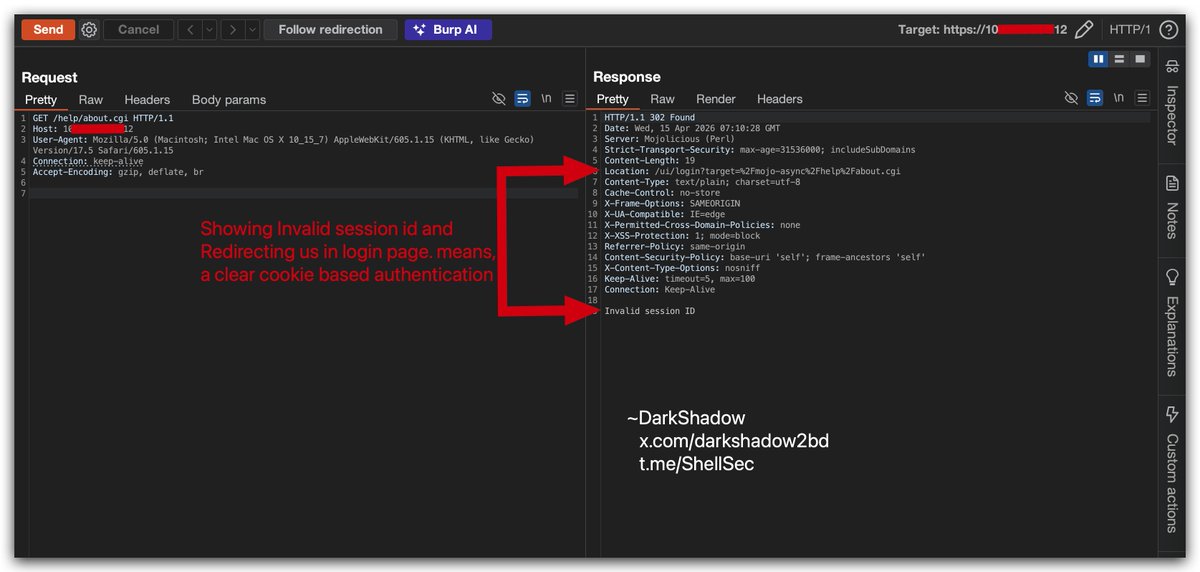Open the Request Headers tab
1200x572 pixels.
[147, 99]
